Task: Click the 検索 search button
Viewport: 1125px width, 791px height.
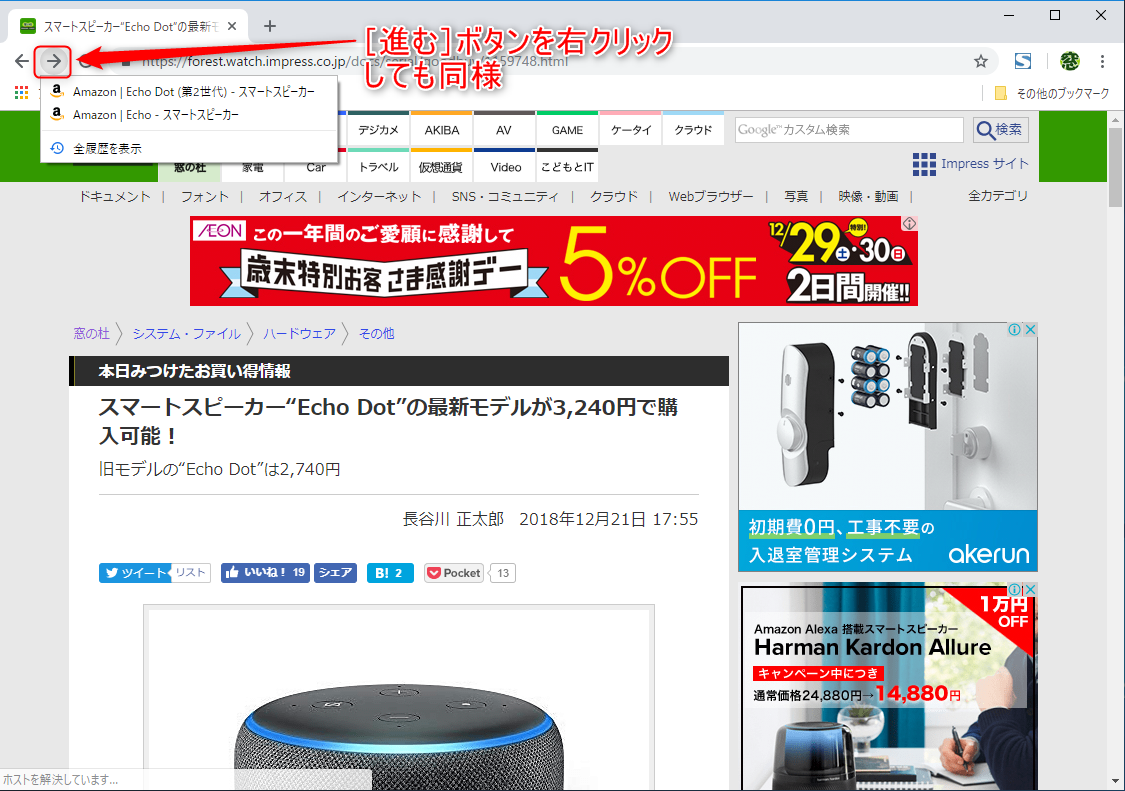Action: (999, 129)
